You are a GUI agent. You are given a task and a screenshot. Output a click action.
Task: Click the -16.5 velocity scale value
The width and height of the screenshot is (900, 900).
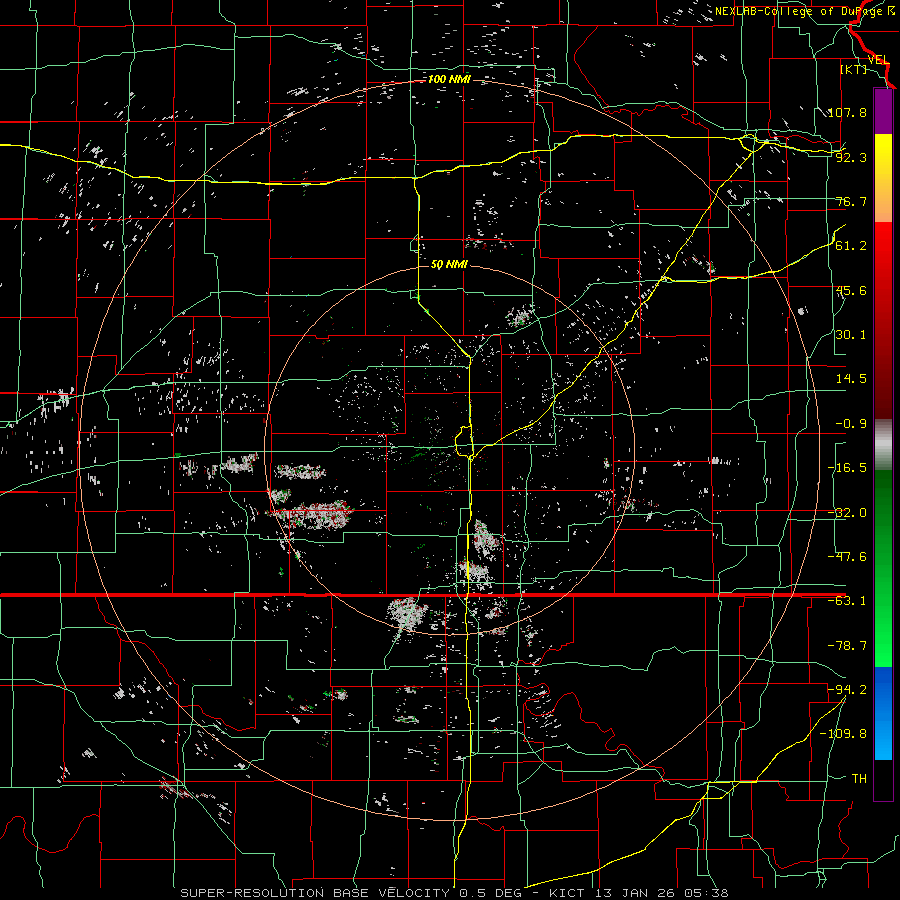point(847,468)
